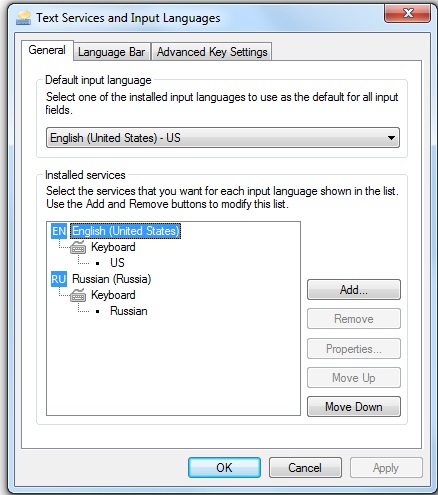This screenshot has height=495, width=438.
Task: Select the Russian keyboard layout entry
Action: pos(129,311)
